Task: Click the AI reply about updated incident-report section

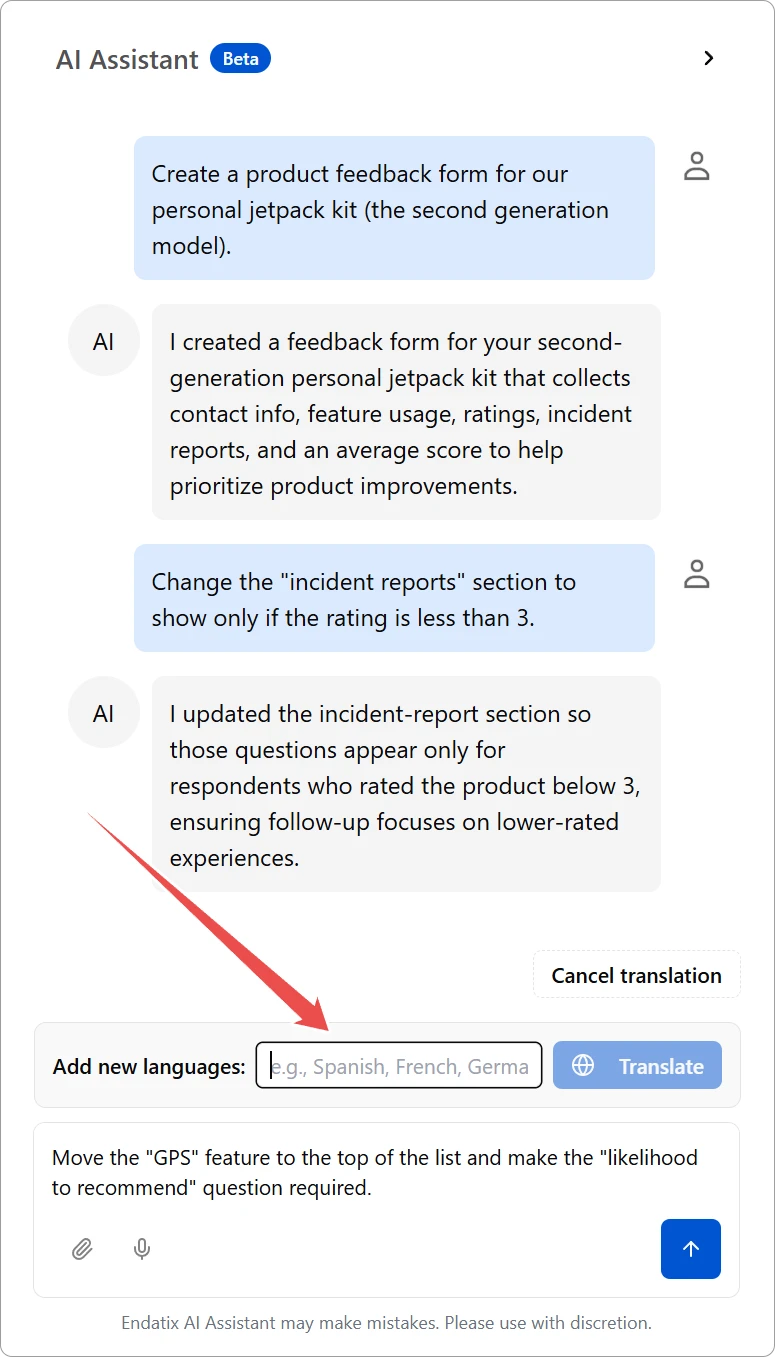Action: coord(406,785)
